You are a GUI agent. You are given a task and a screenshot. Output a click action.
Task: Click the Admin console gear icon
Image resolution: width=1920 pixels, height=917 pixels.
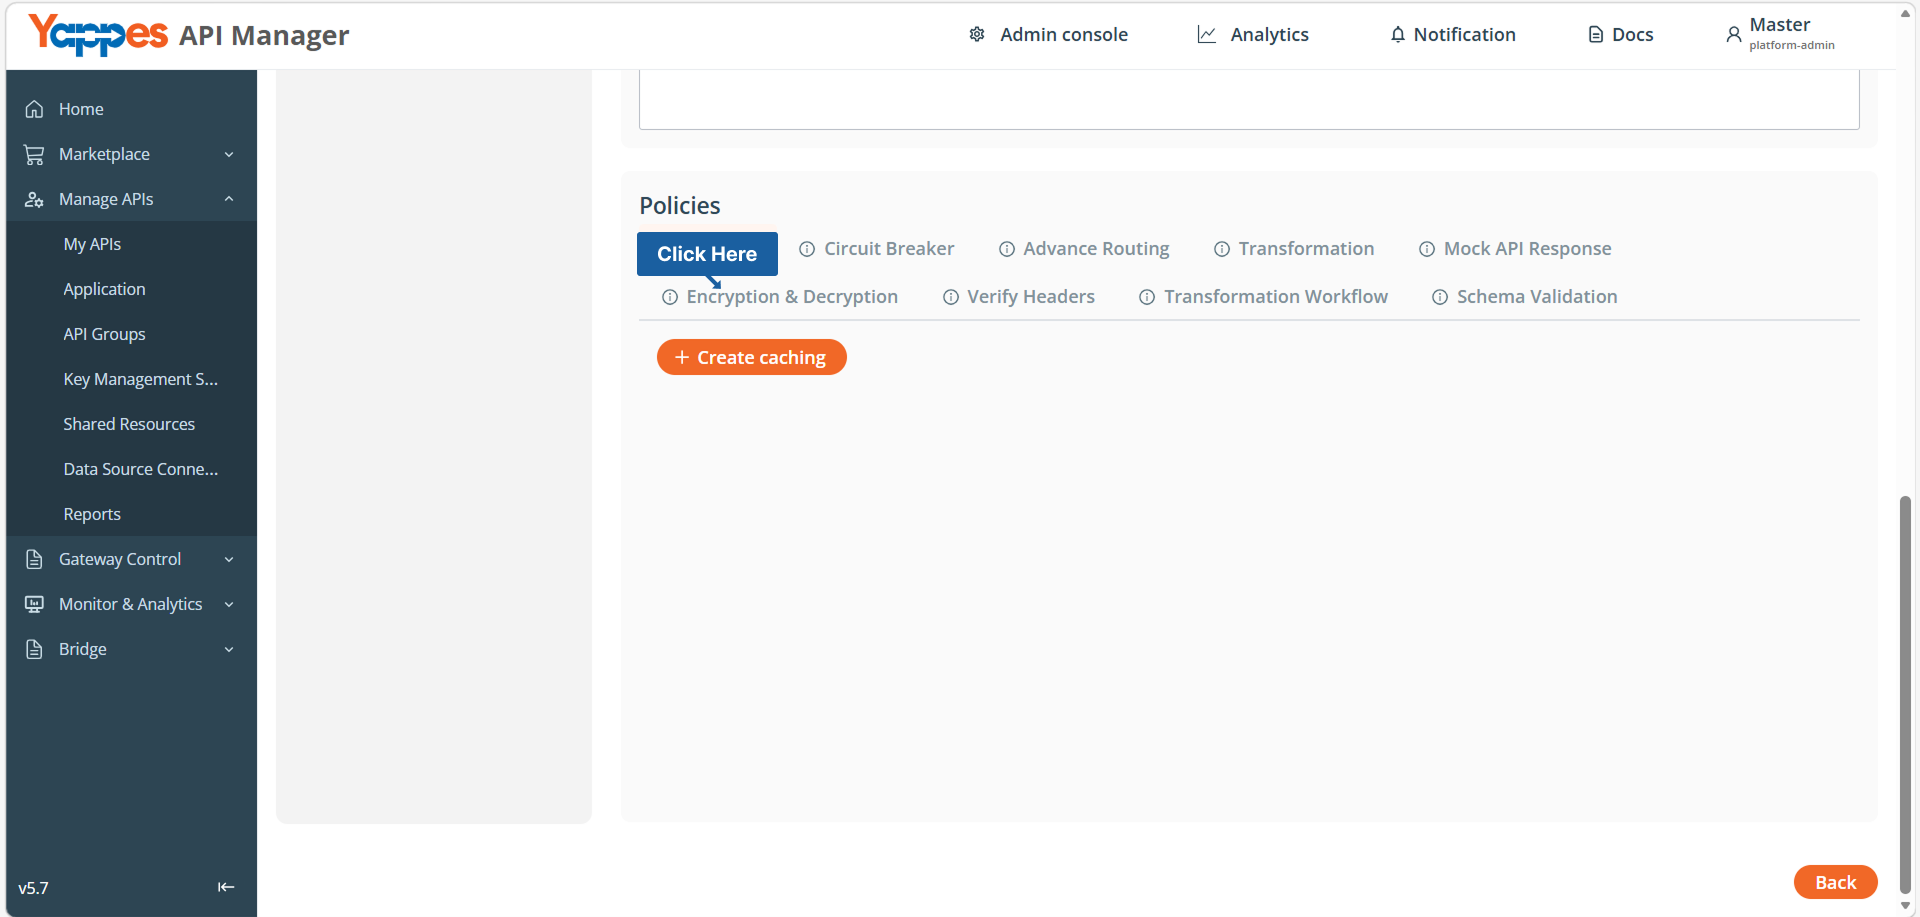[x=977, y=35]
